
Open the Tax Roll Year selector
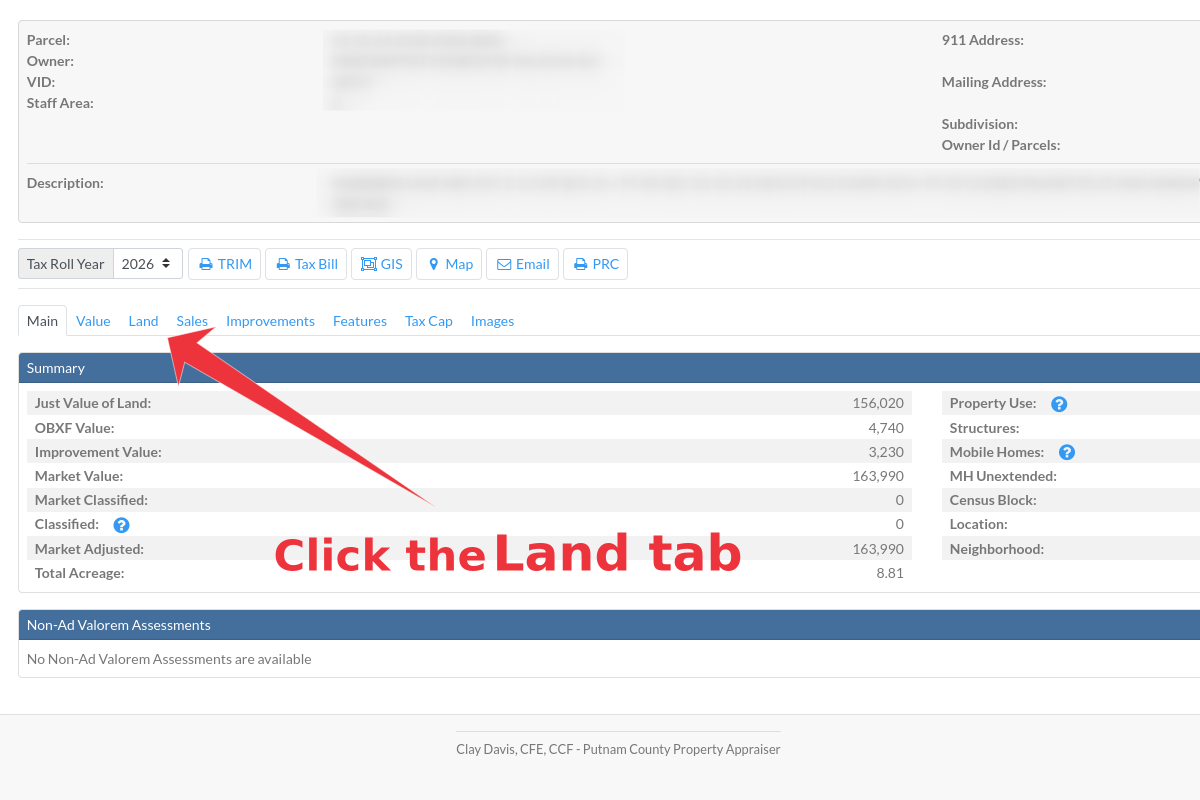(x=146, y=263)
